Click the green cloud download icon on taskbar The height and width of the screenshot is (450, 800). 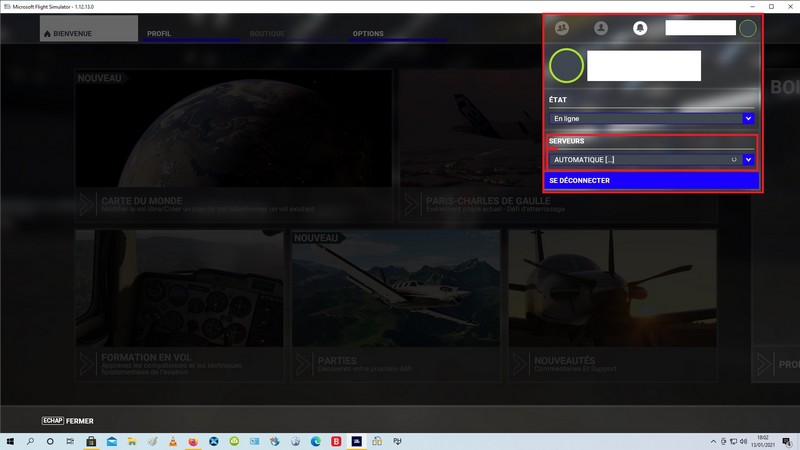234,441
